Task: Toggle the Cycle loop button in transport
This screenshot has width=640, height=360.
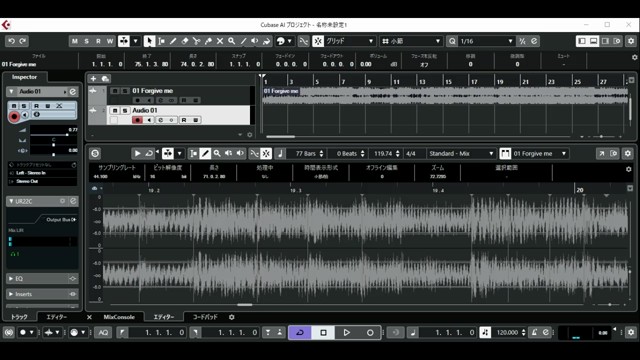Action: coord(300,332)
